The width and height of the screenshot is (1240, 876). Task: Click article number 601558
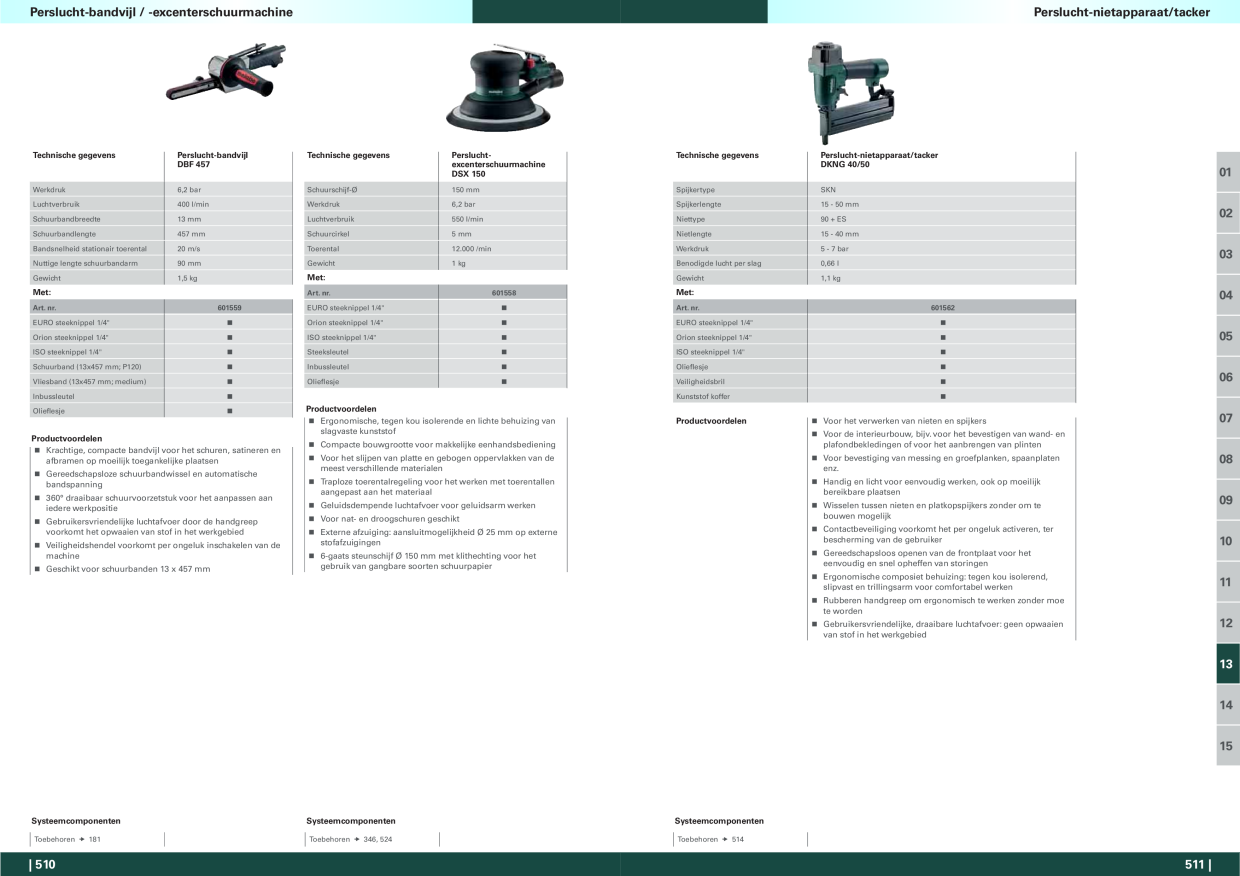[x=503, y=293]
